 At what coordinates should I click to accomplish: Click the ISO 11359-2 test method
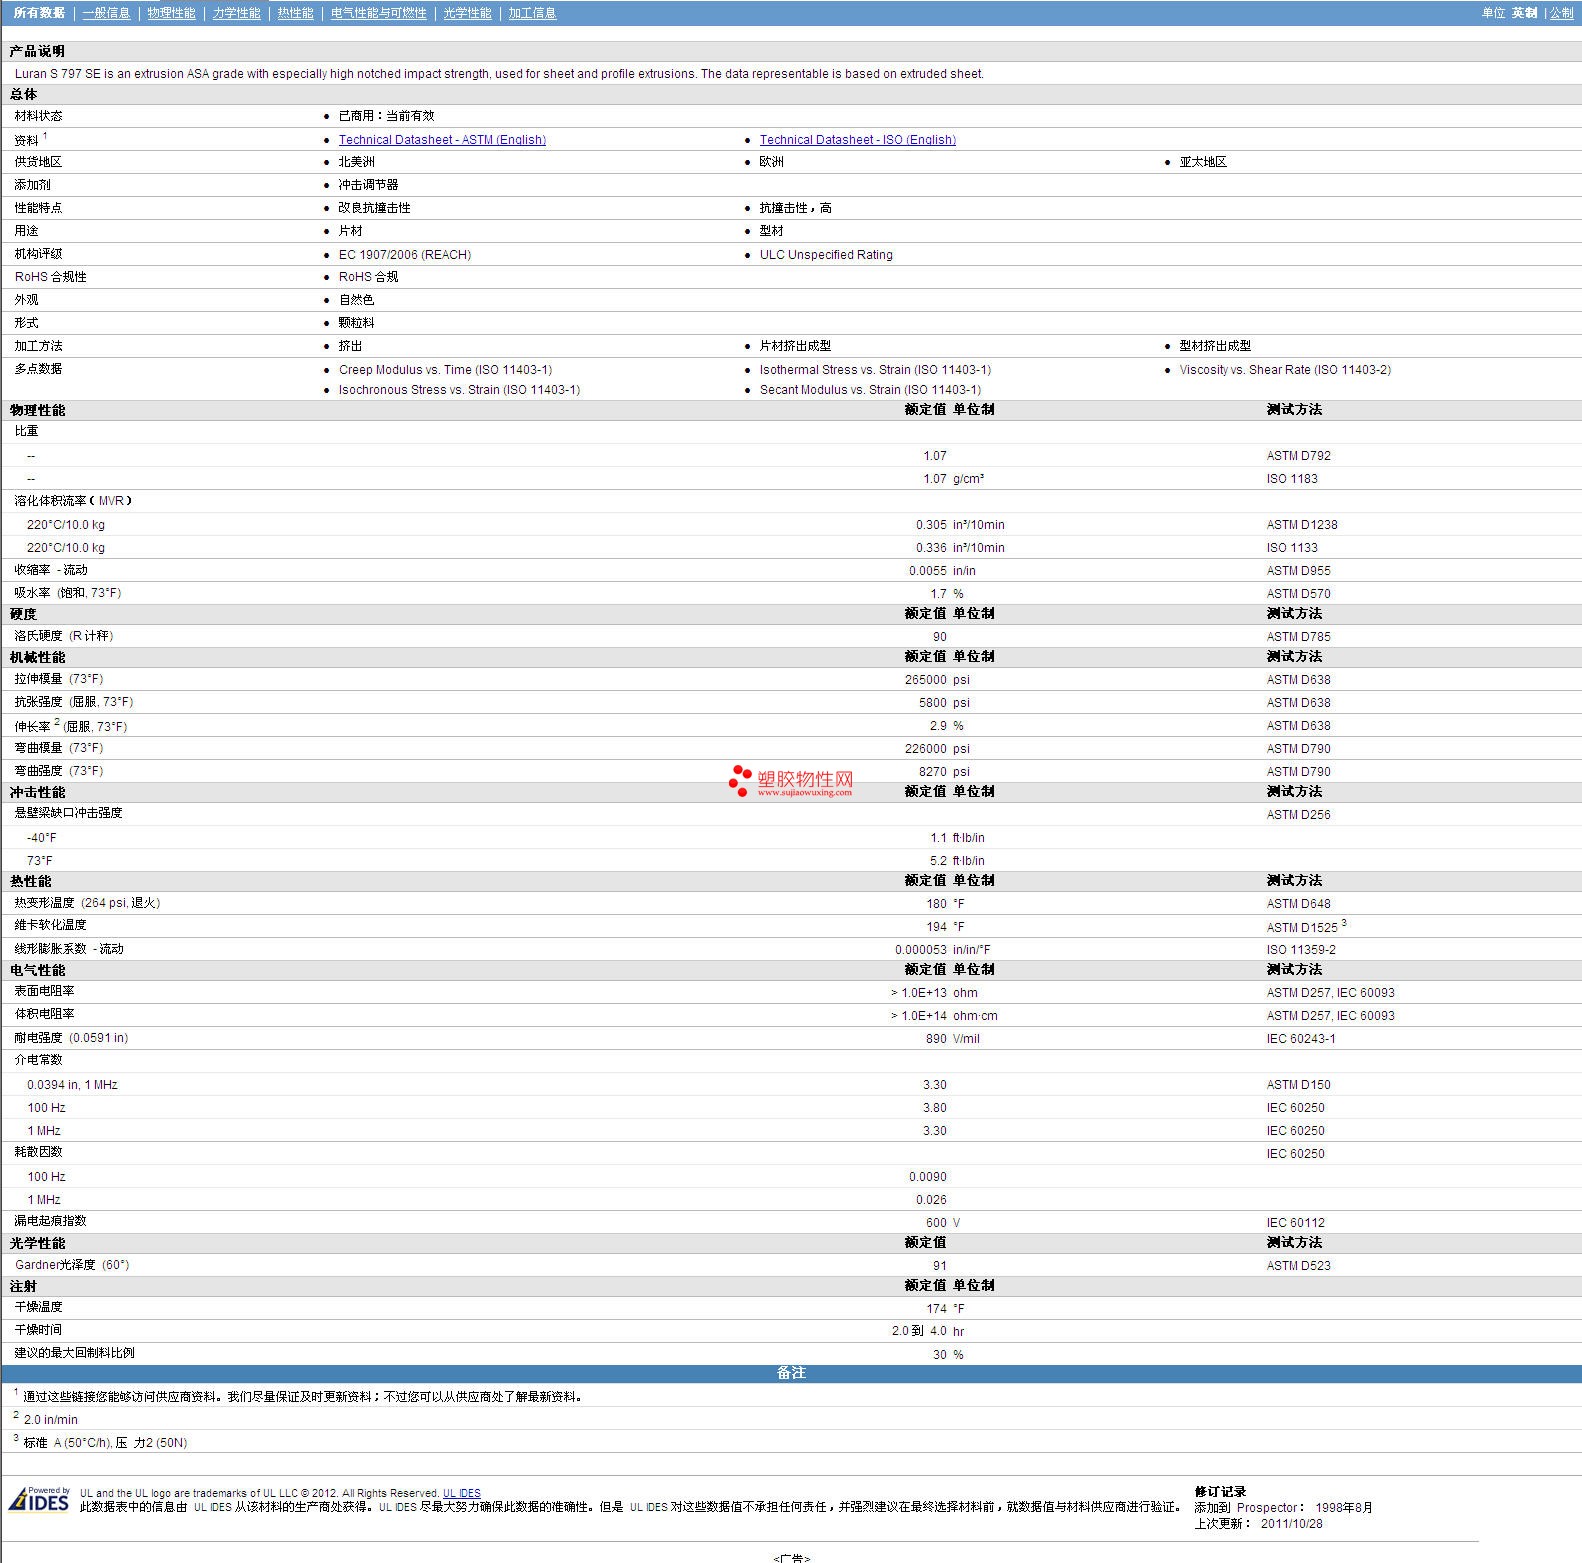click(x=1301, y=950)
